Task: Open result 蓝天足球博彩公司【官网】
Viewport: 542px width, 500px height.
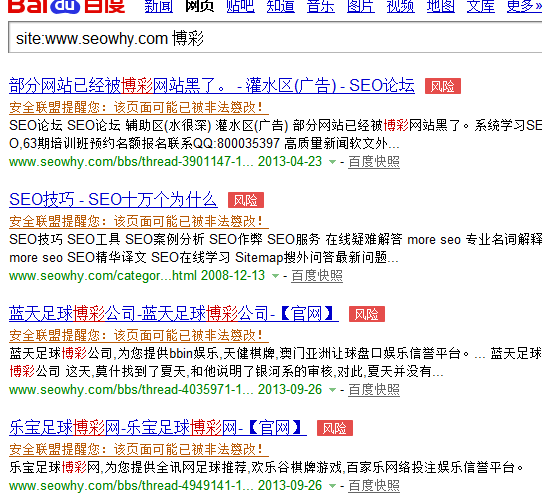Action: (174, 314)
